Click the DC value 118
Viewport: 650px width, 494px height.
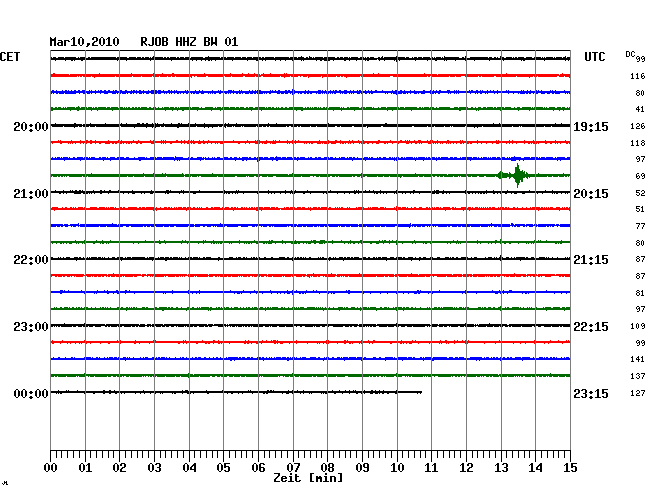(x=638, y=143)
